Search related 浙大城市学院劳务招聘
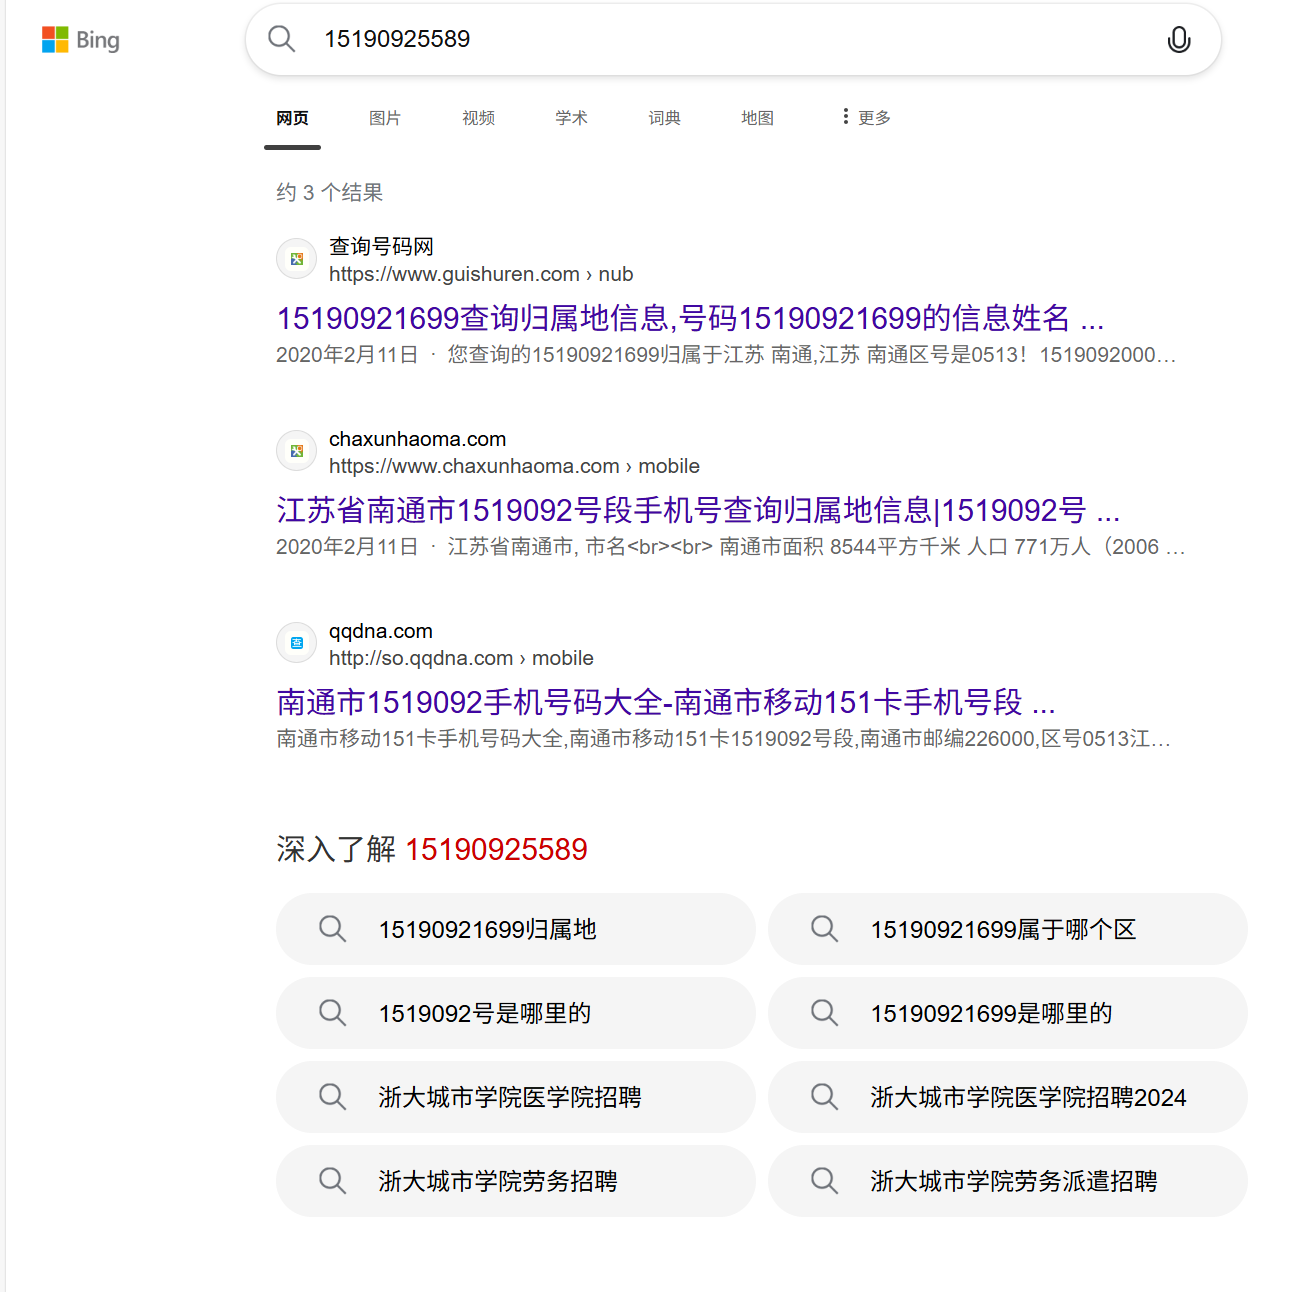 coord(516,1181)
